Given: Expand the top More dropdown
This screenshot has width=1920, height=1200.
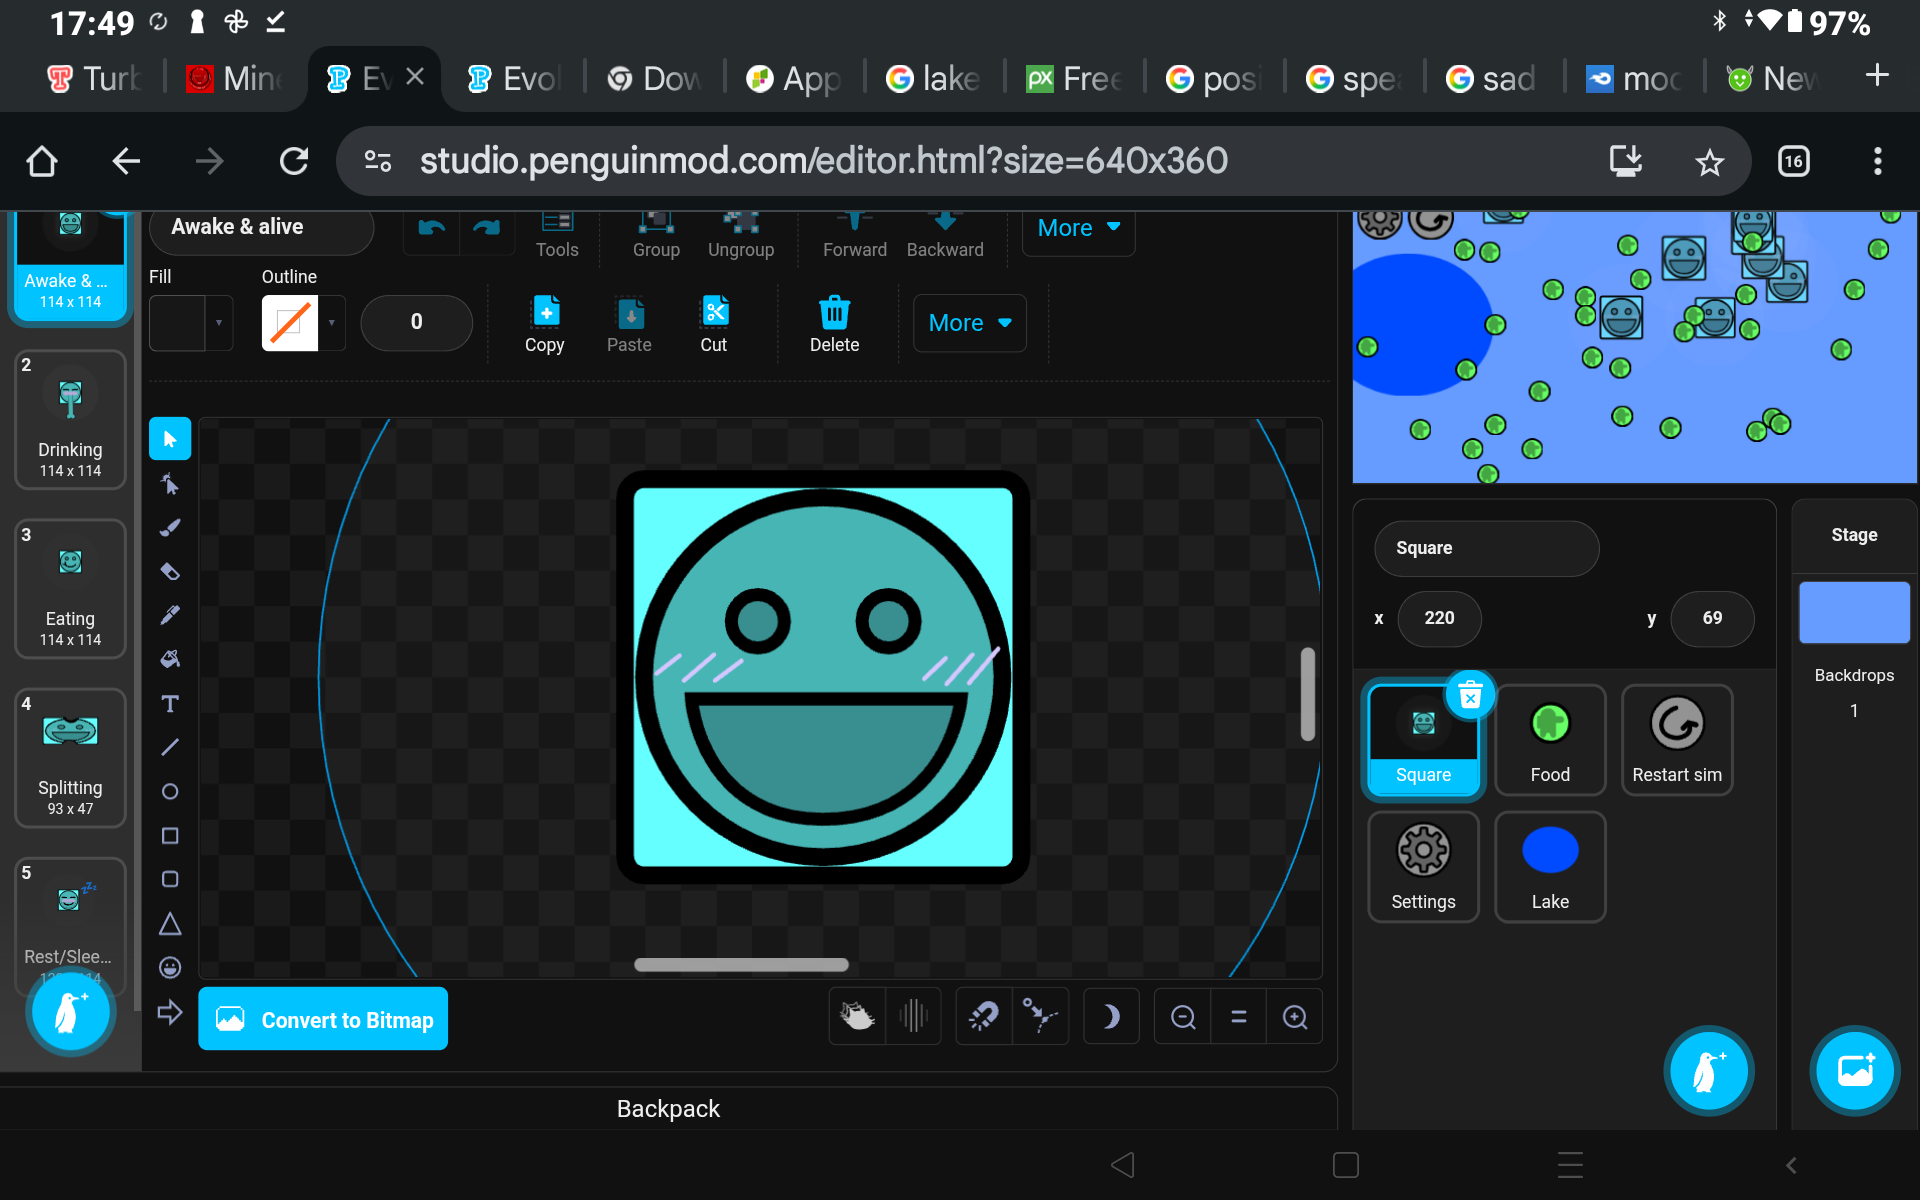Looking at the screenshot, I should (x=1078, y=229).
